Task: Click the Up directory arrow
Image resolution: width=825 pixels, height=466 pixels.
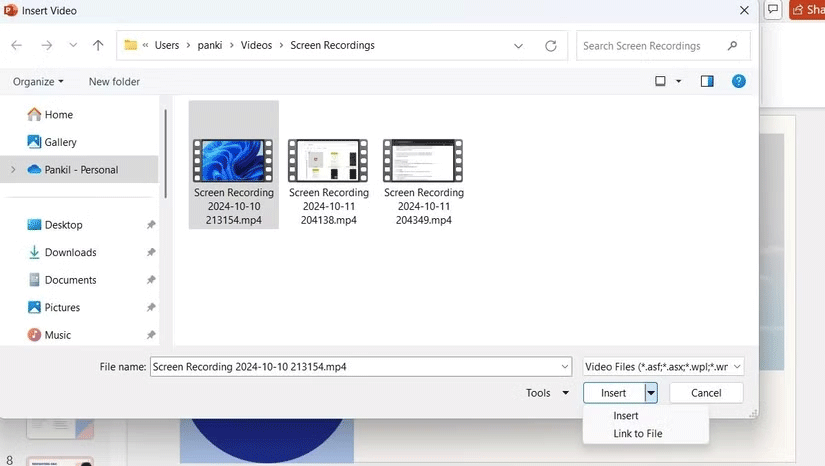Action: [98, 45]
